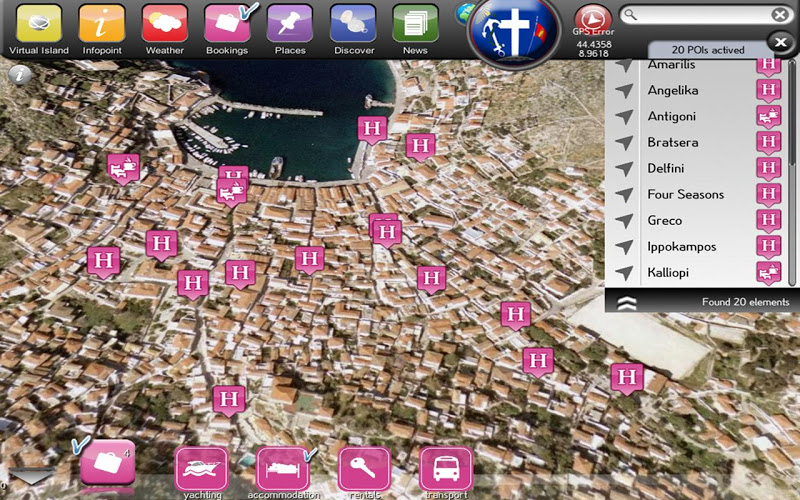
Task: Select Antigoni in the POI list
Action: 671,116
